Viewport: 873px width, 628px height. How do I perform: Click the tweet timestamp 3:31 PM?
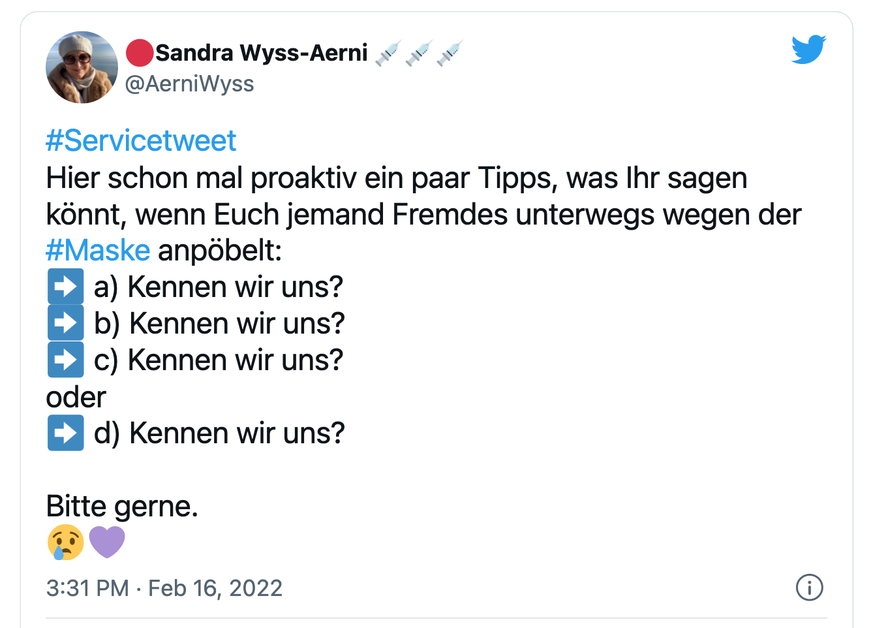(87, 588)
